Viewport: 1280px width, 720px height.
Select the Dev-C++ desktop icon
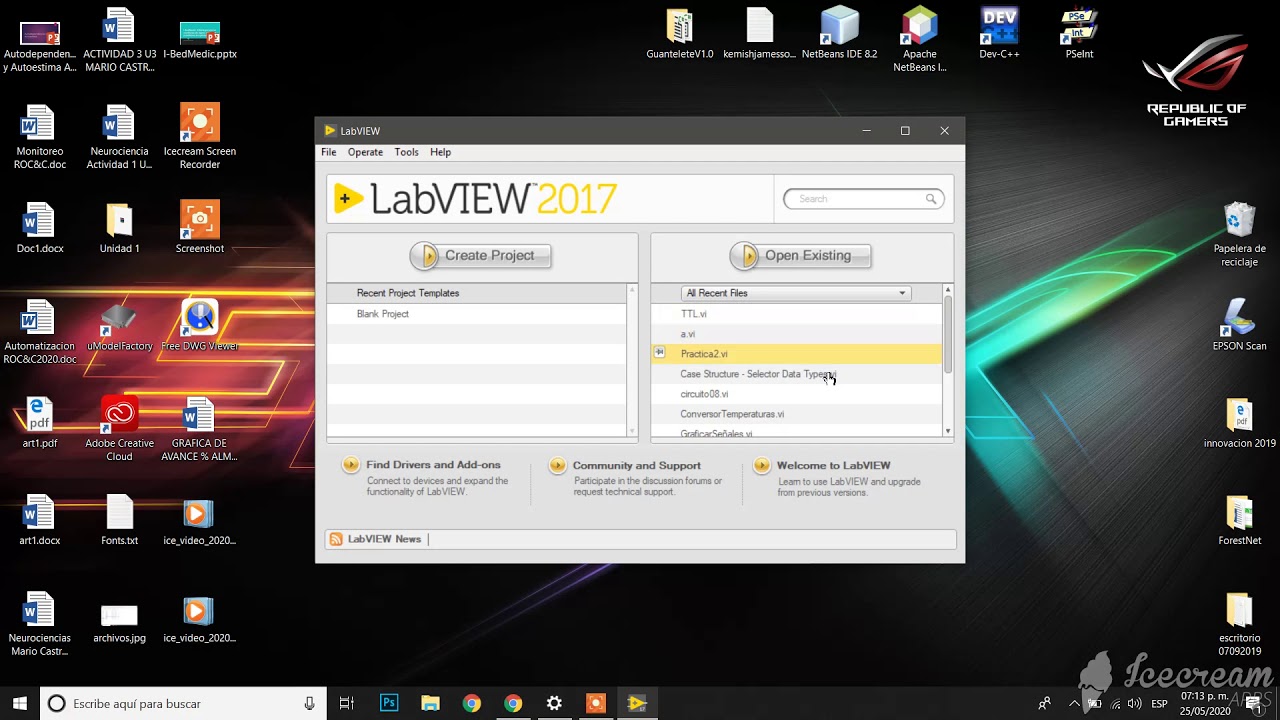click(999, 33)
